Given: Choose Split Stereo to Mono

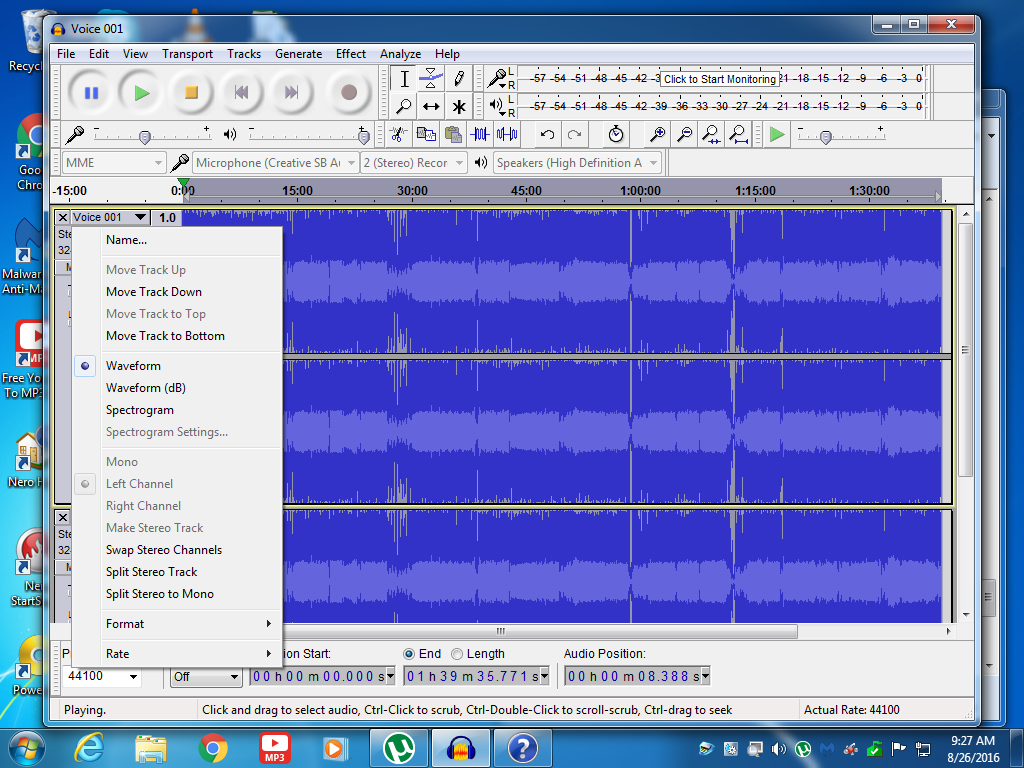Looking at the screenshot, I should (x=159, y=594).
